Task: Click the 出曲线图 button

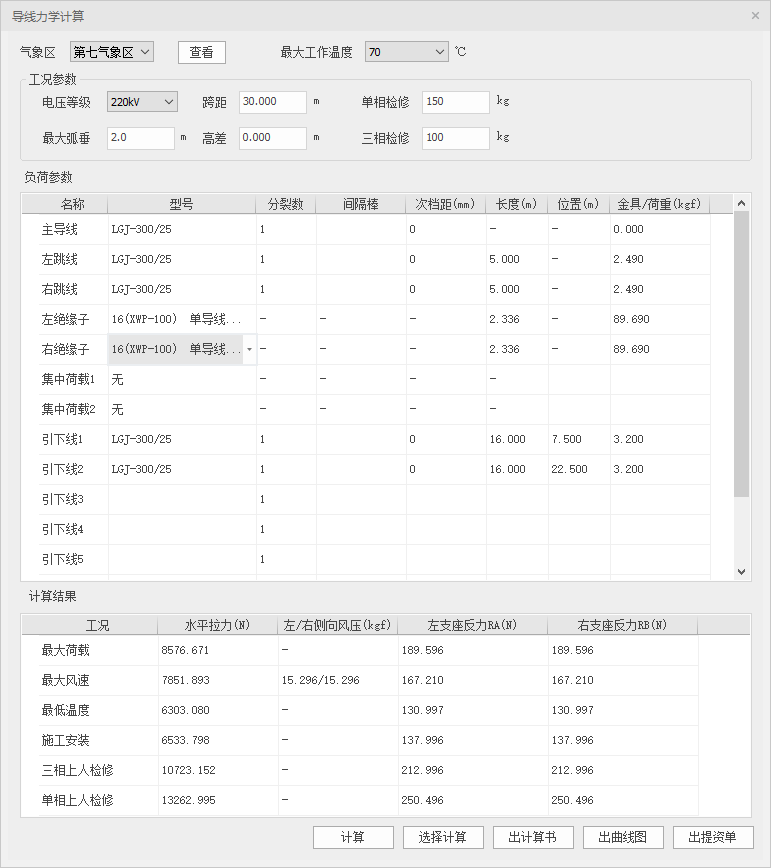Action: [623, 837]
